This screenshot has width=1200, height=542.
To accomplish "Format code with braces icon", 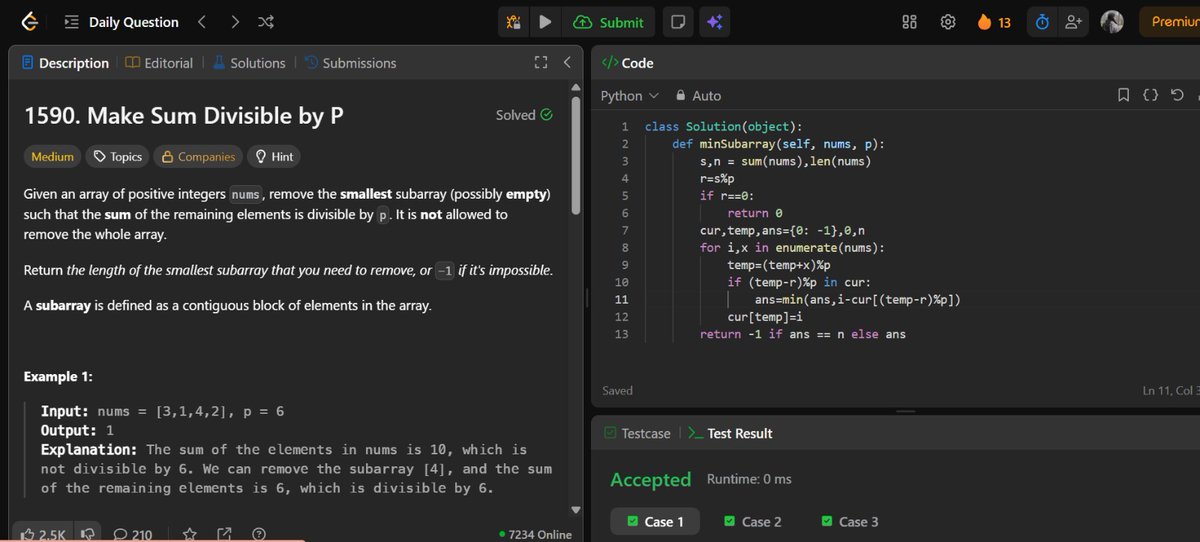I will coord(1150,96).
